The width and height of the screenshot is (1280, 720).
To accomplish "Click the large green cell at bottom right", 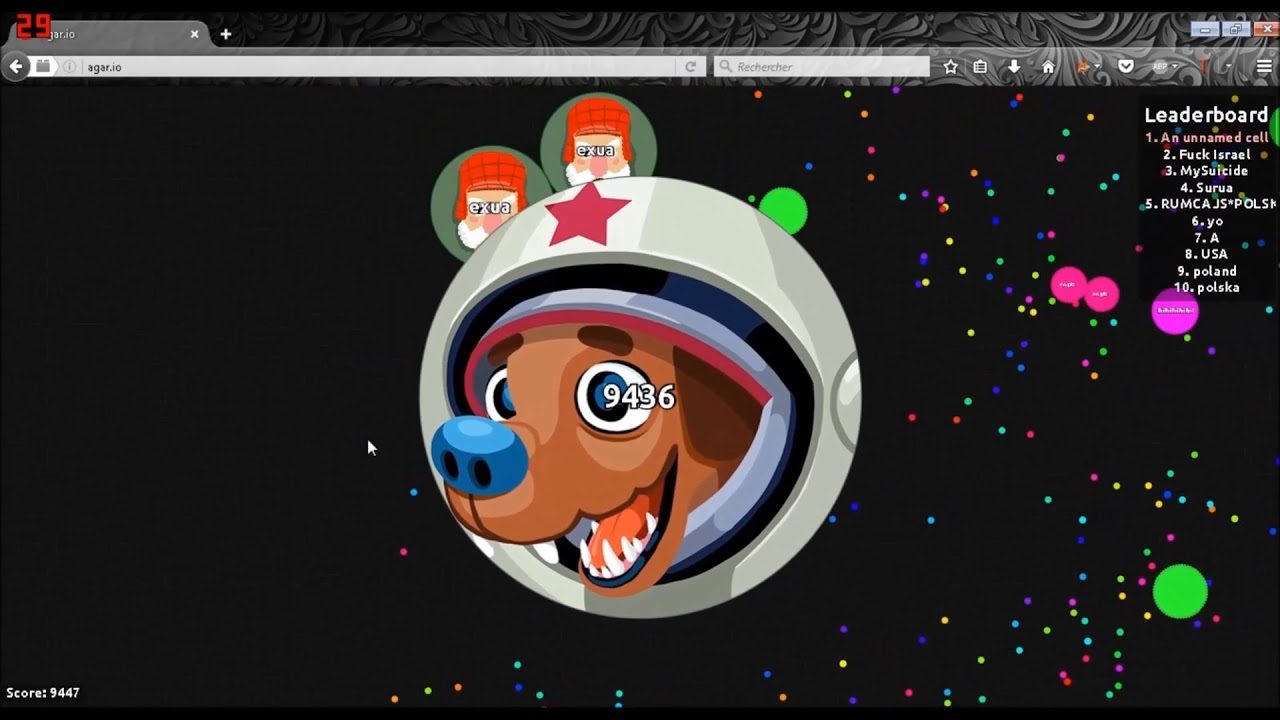I will (x=1180, y=591).
